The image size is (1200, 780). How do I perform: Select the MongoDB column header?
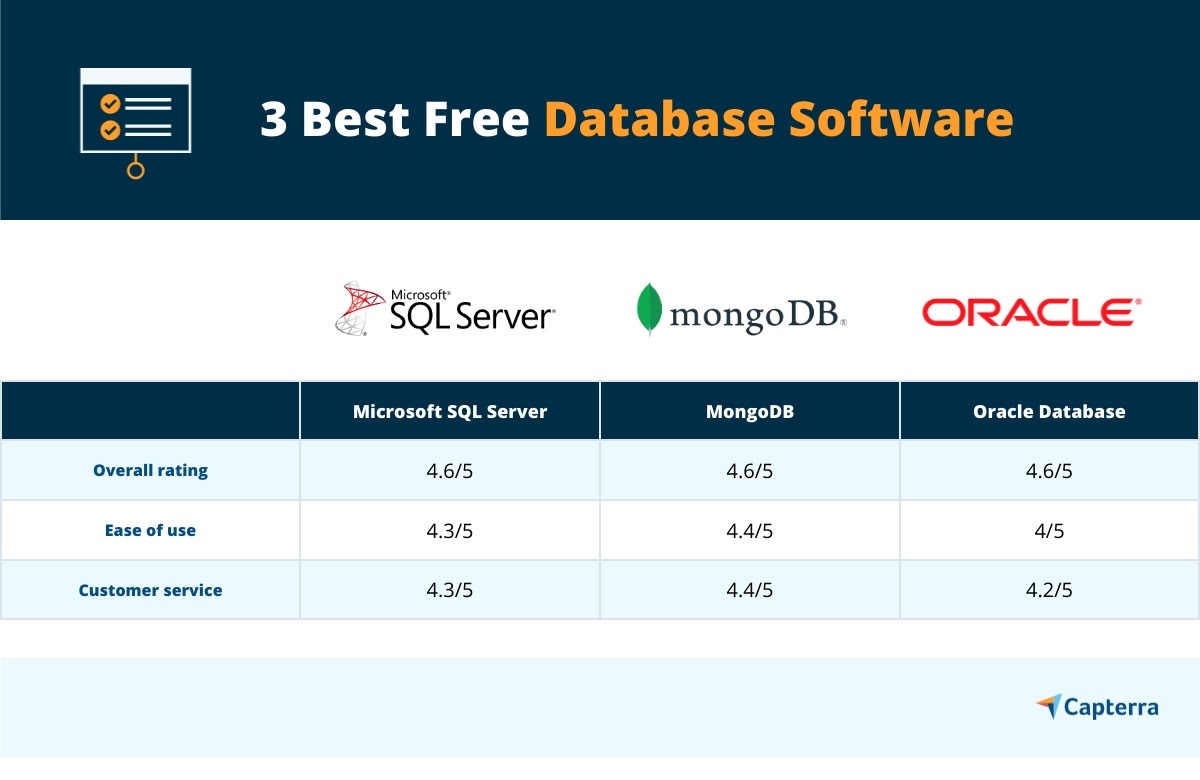[750, 411]
